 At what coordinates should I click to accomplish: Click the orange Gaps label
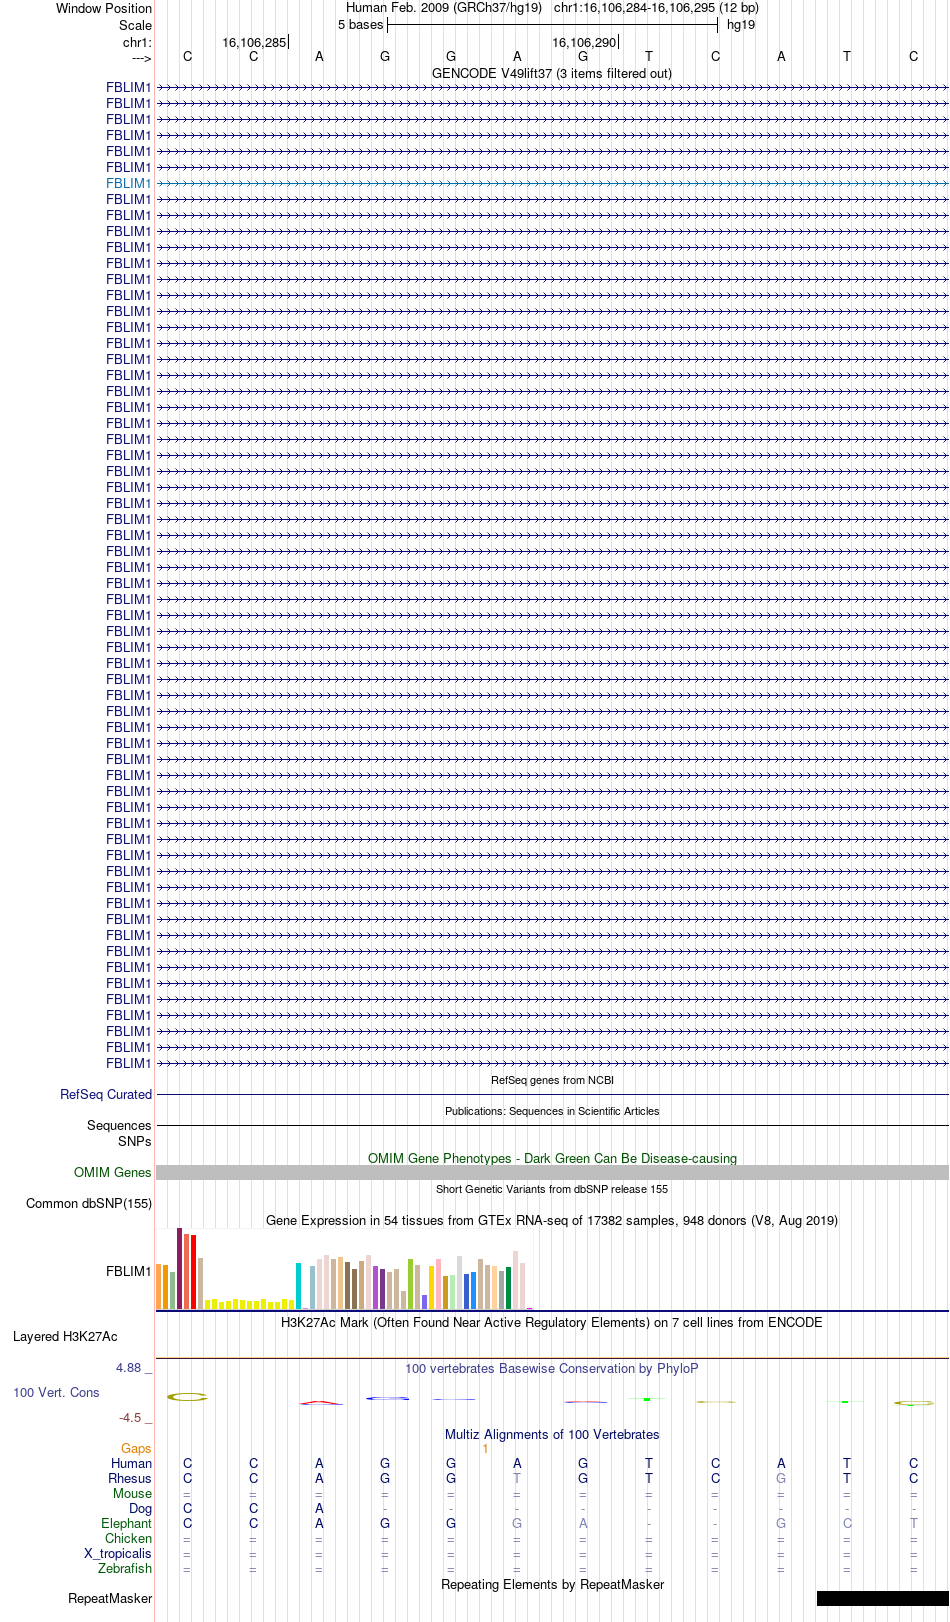[x=136, y=1448]
